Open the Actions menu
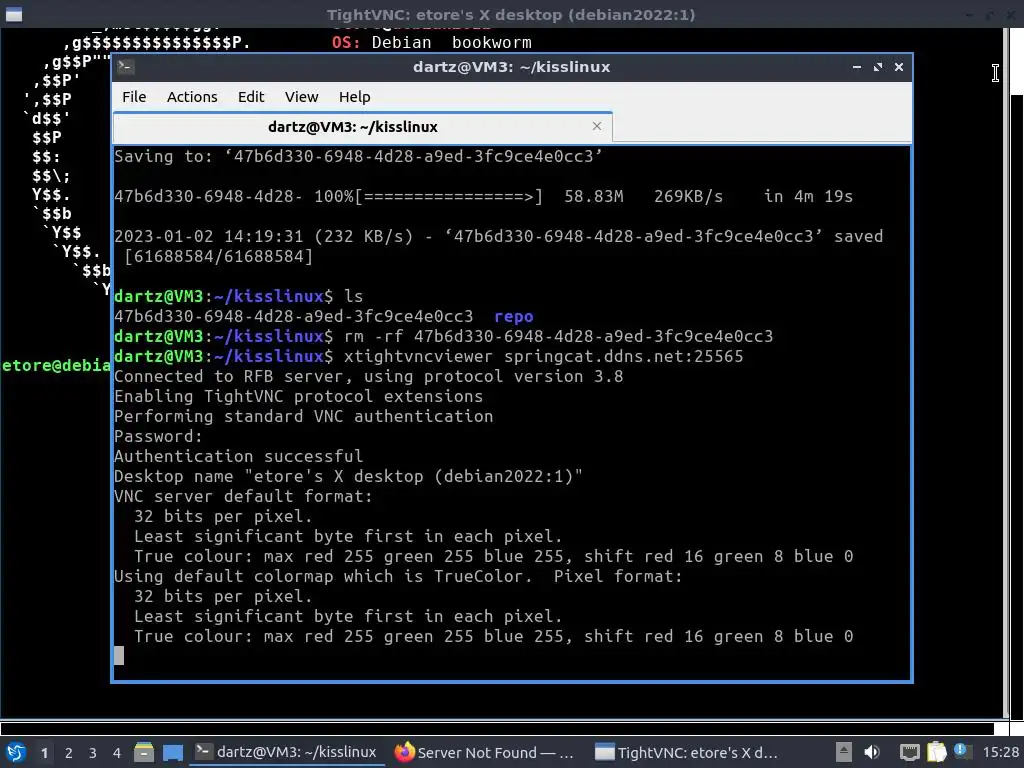 point(192,97)
